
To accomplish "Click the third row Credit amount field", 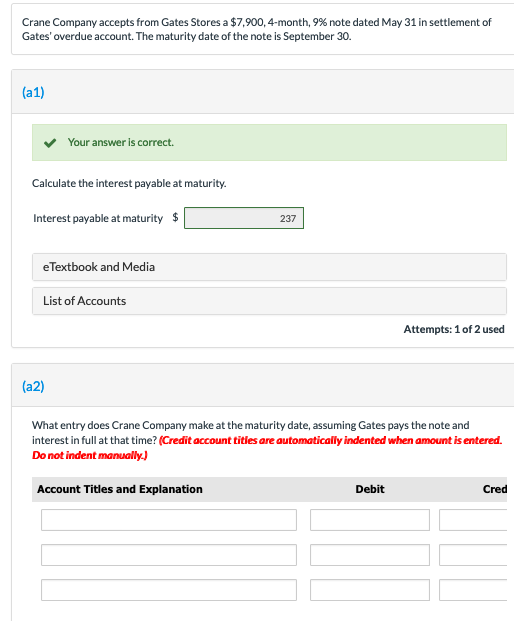I will [473, 590].
